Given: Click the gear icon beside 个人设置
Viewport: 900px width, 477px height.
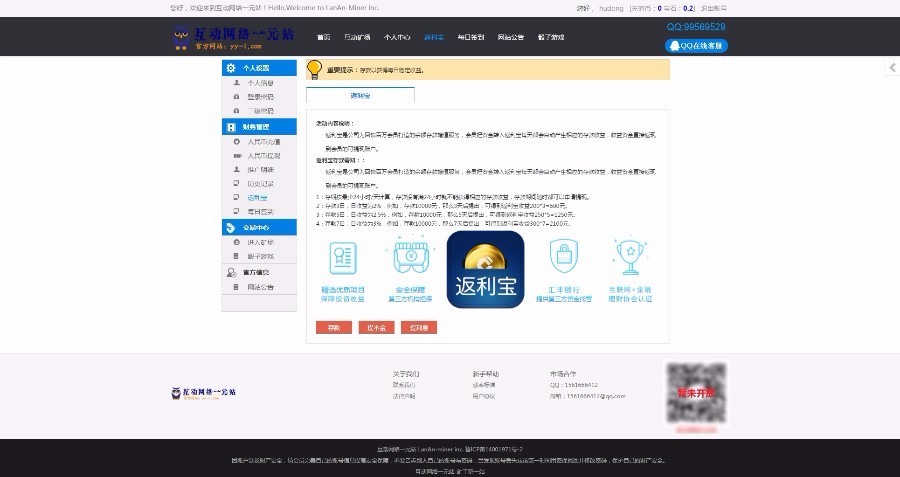Looking at the screenshot, I should click(x=231, y=68).
